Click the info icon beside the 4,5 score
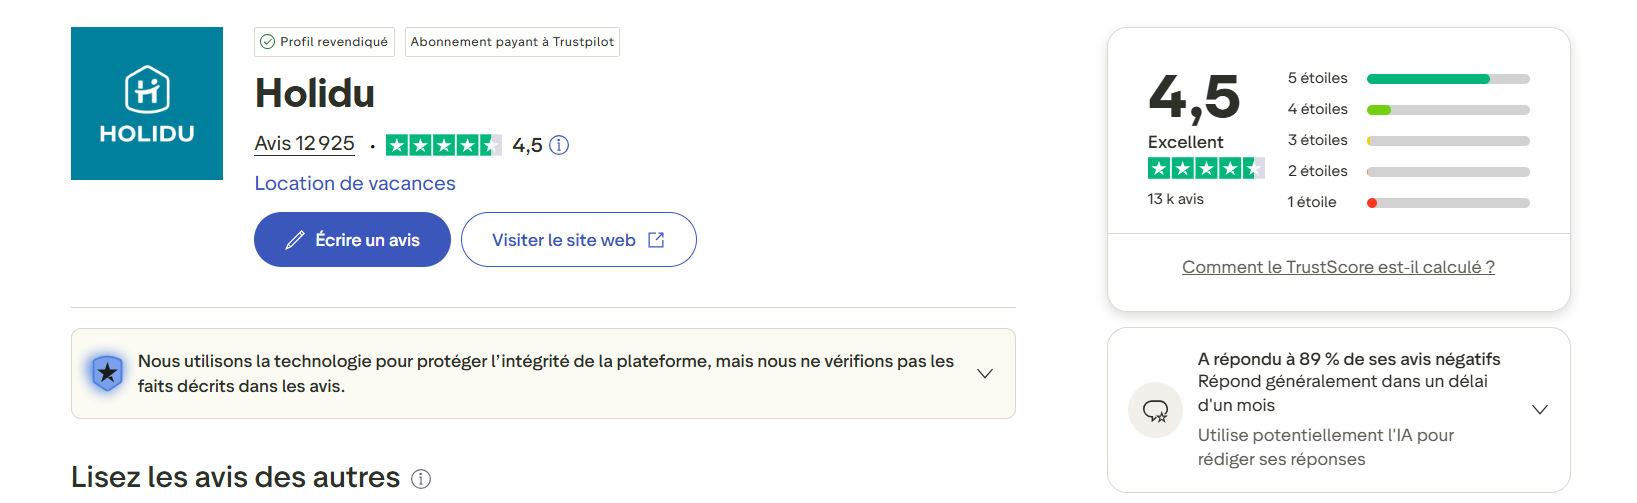 pos(560,145)
